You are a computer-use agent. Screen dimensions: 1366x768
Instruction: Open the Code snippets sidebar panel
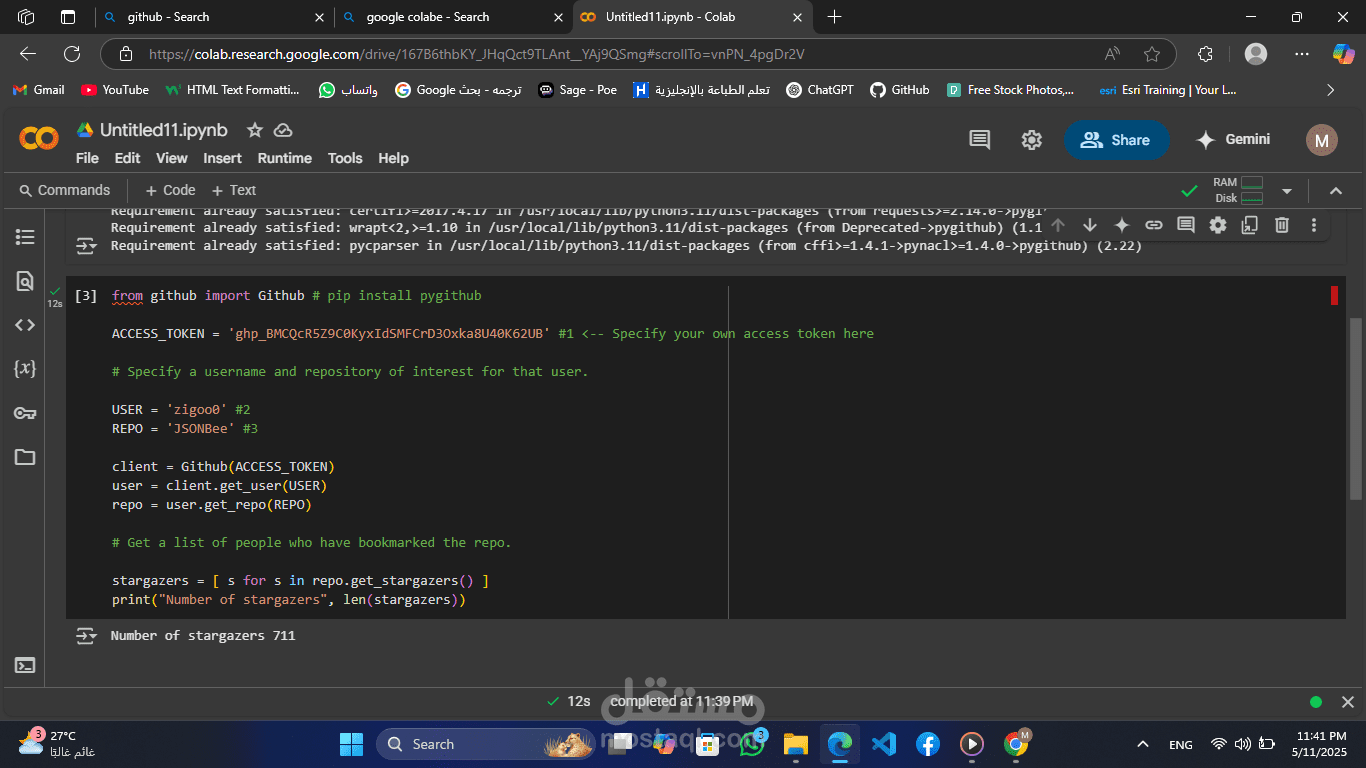point(25,325)
